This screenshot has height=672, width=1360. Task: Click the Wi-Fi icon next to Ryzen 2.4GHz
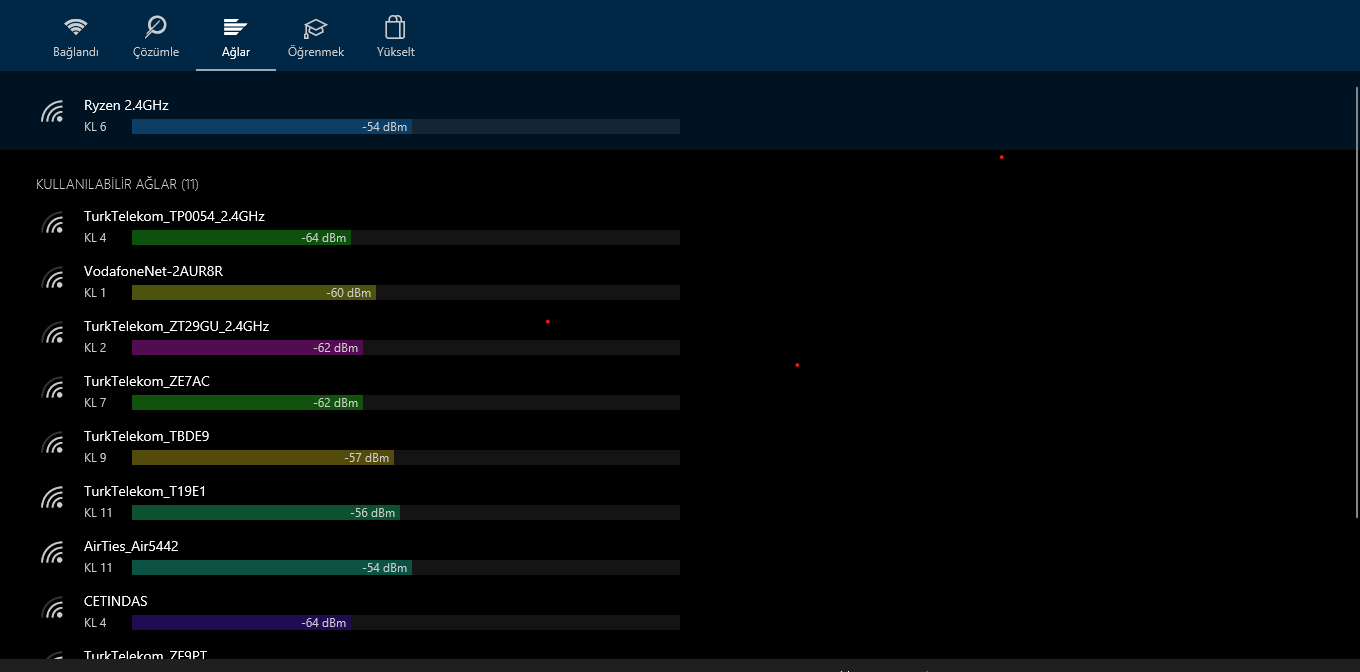(x=53, y=111)
